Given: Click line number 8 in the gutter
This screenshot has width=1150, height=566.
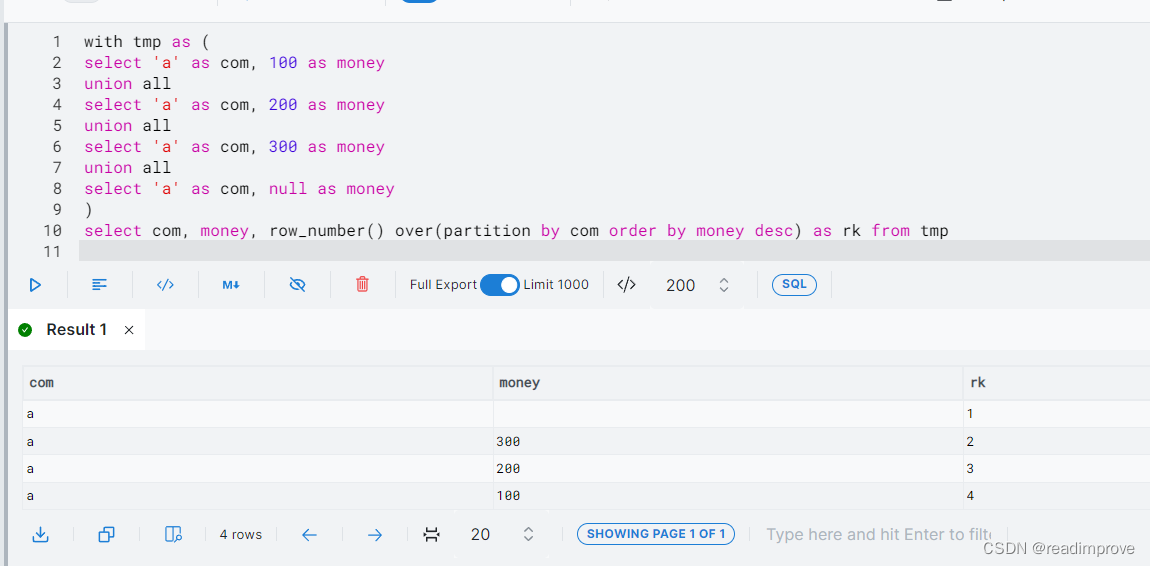Looking at the screenshot, I should (57, 189).
